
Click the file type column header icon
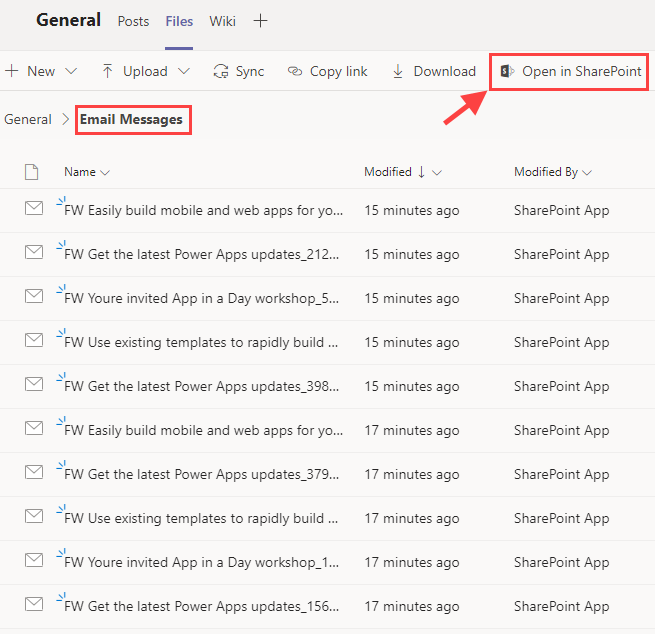pos(31,172)
